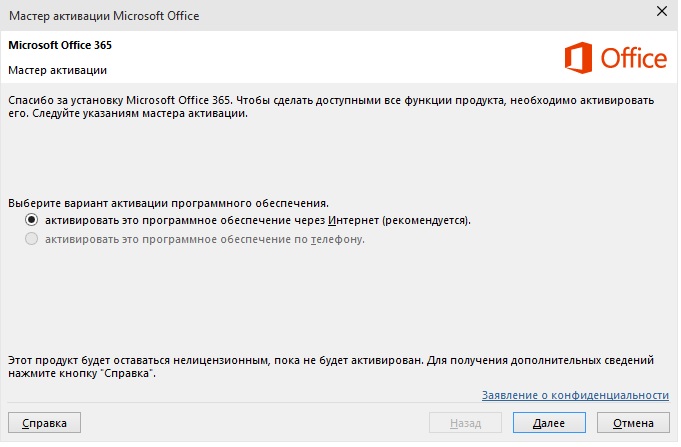Click the bold 'Microsoft Office 365' heading
The width and height of the screenshot is (681, 447).
[x=60, y=45]
